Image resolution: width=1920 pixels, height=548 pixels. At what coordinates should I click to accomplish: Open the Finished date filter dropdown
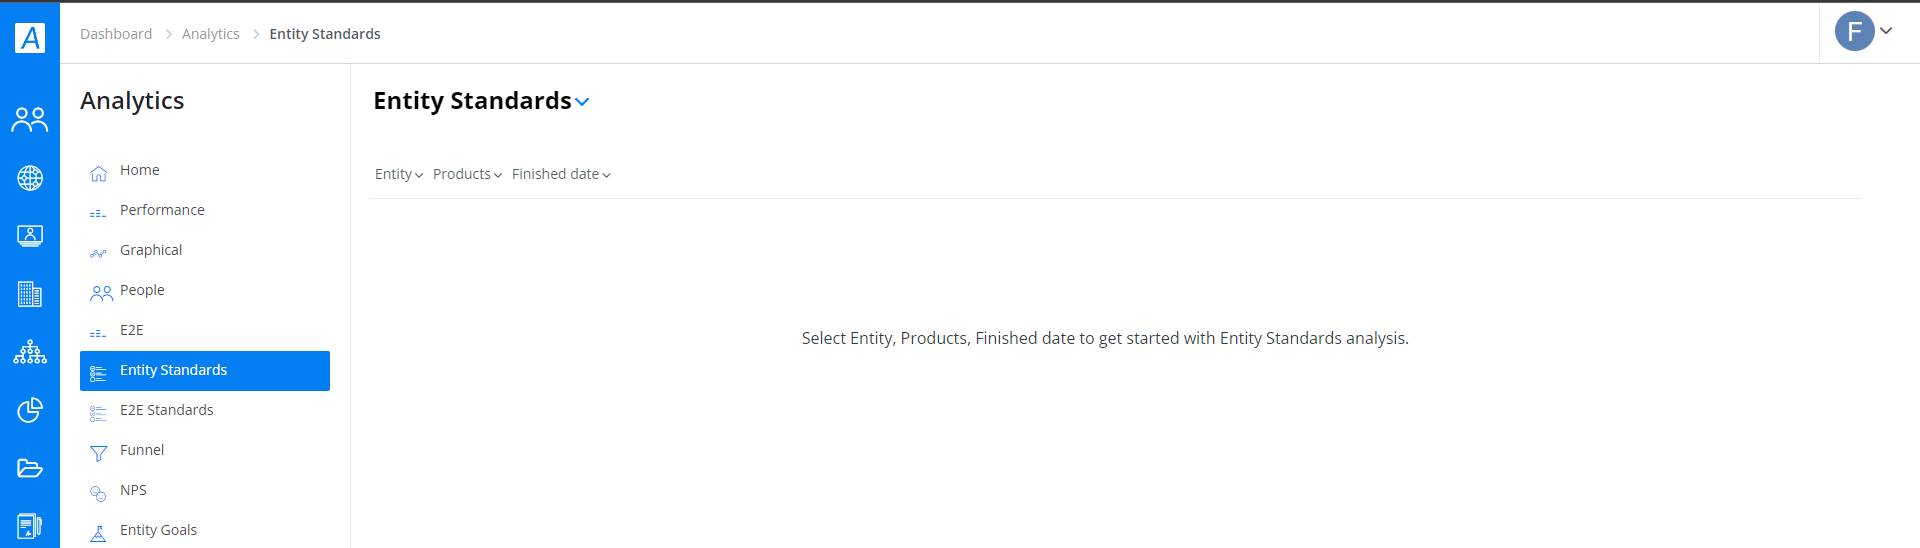(x=561, y=174)
